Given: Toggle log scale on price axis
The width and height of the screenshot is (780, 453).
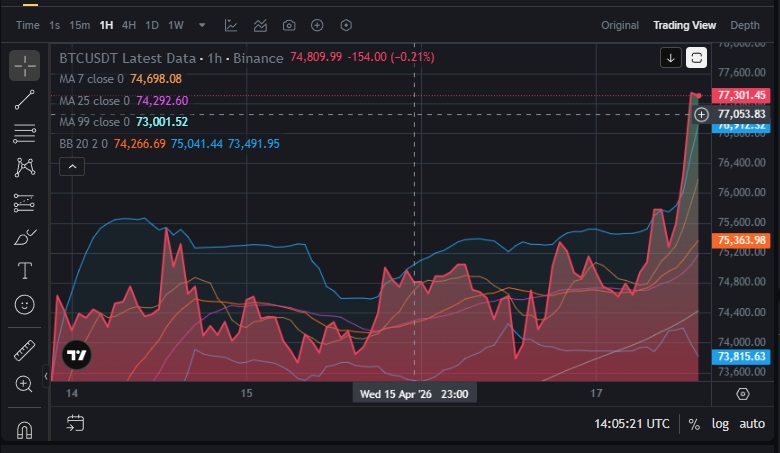Looking at the screenshot, I should [720, 424].
